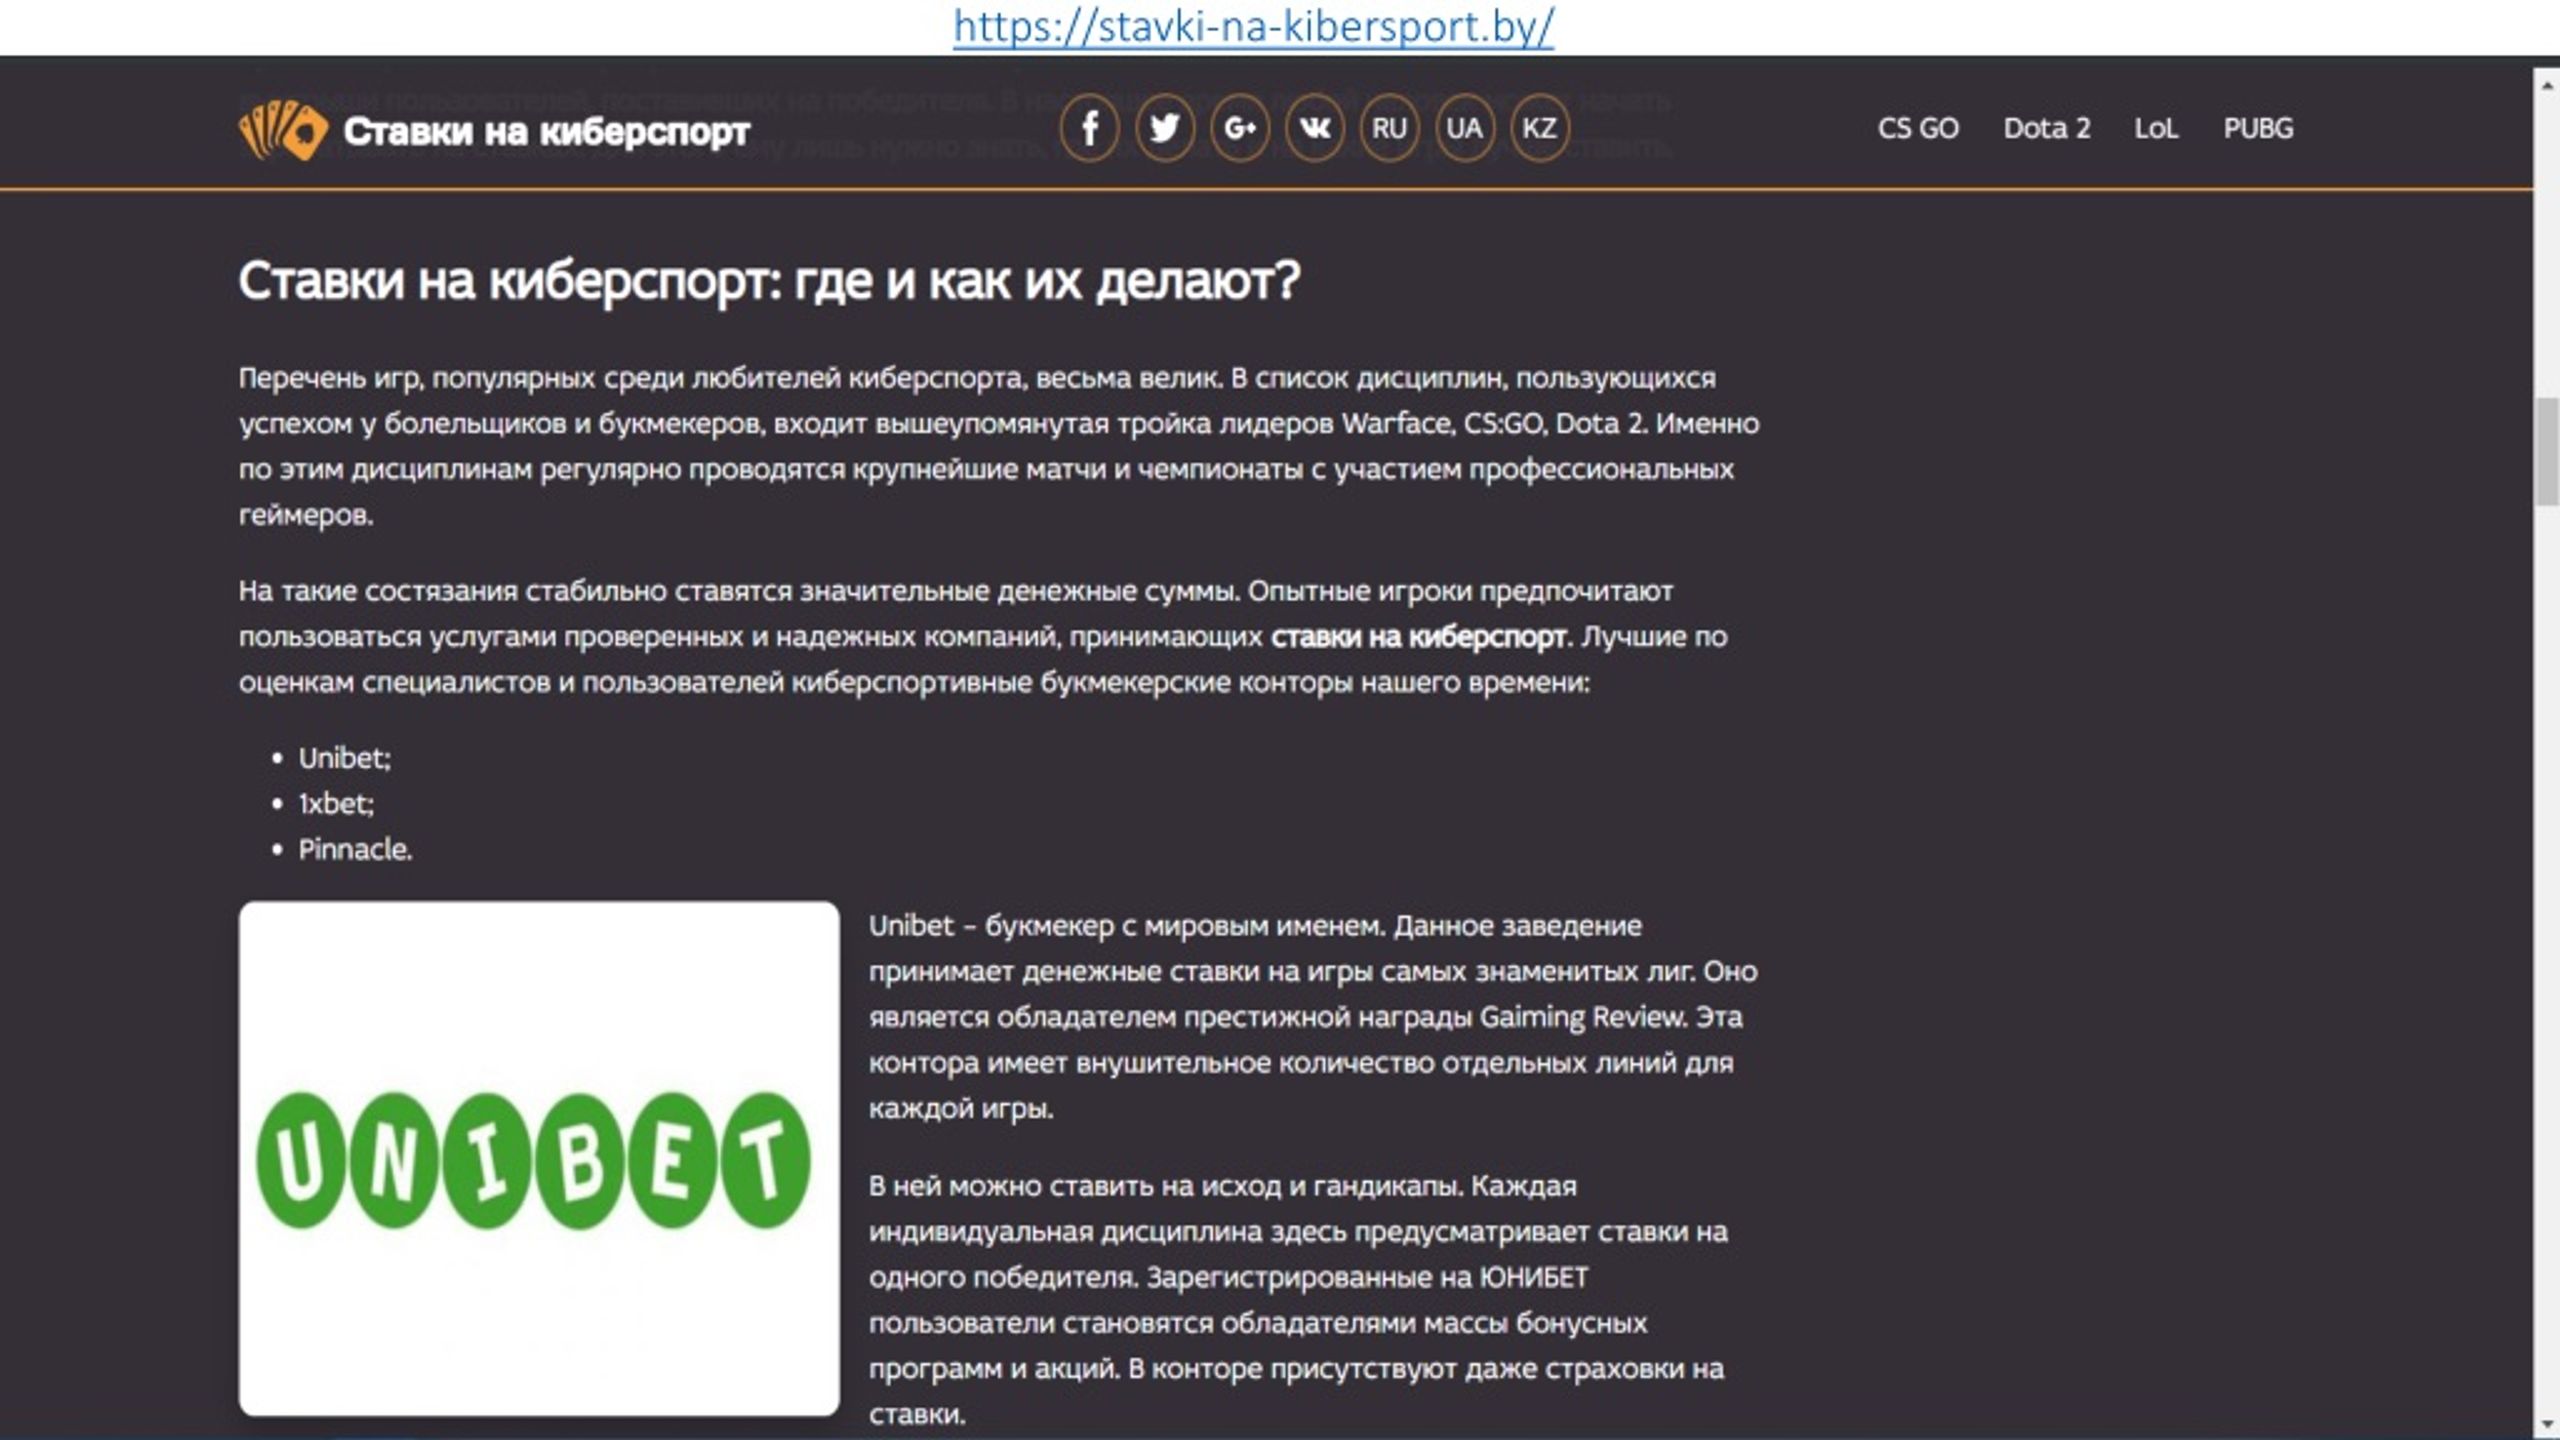
Task: Select the 'Unibet;' list item
Action: pyautogui.click(x=344, y=758)
